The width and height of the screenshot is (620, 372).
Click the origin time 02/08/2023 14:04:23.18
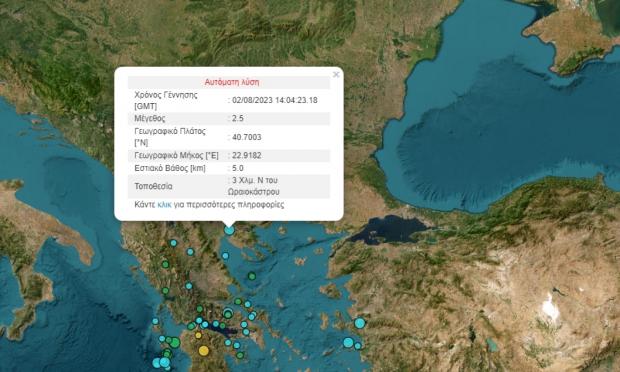point(274,100)
